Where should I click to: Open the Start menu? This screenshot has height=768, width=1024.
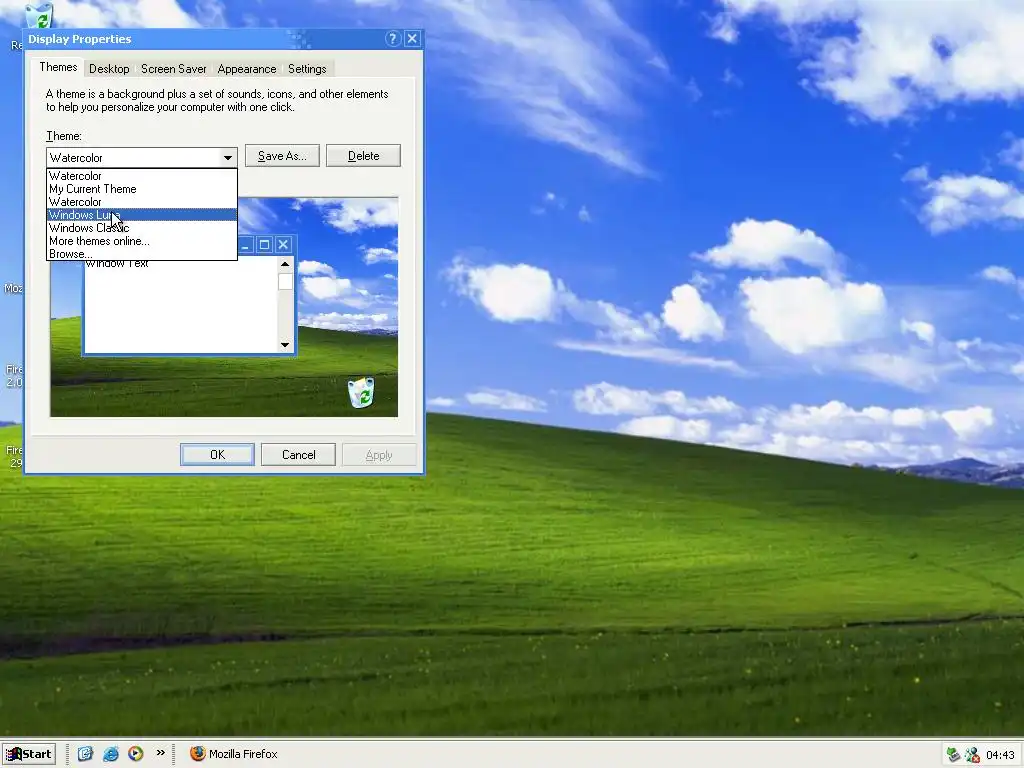point(29,754)
